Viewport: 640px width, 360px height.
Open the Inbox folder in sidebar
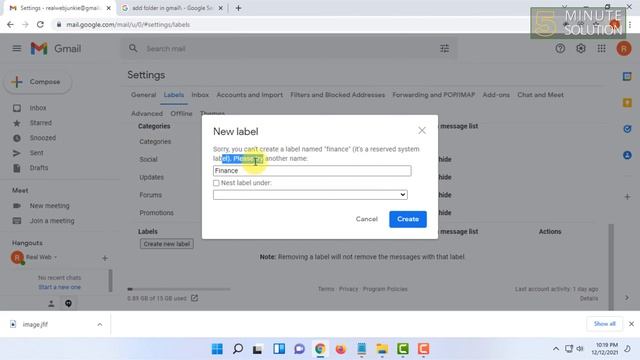coord(38,108)
